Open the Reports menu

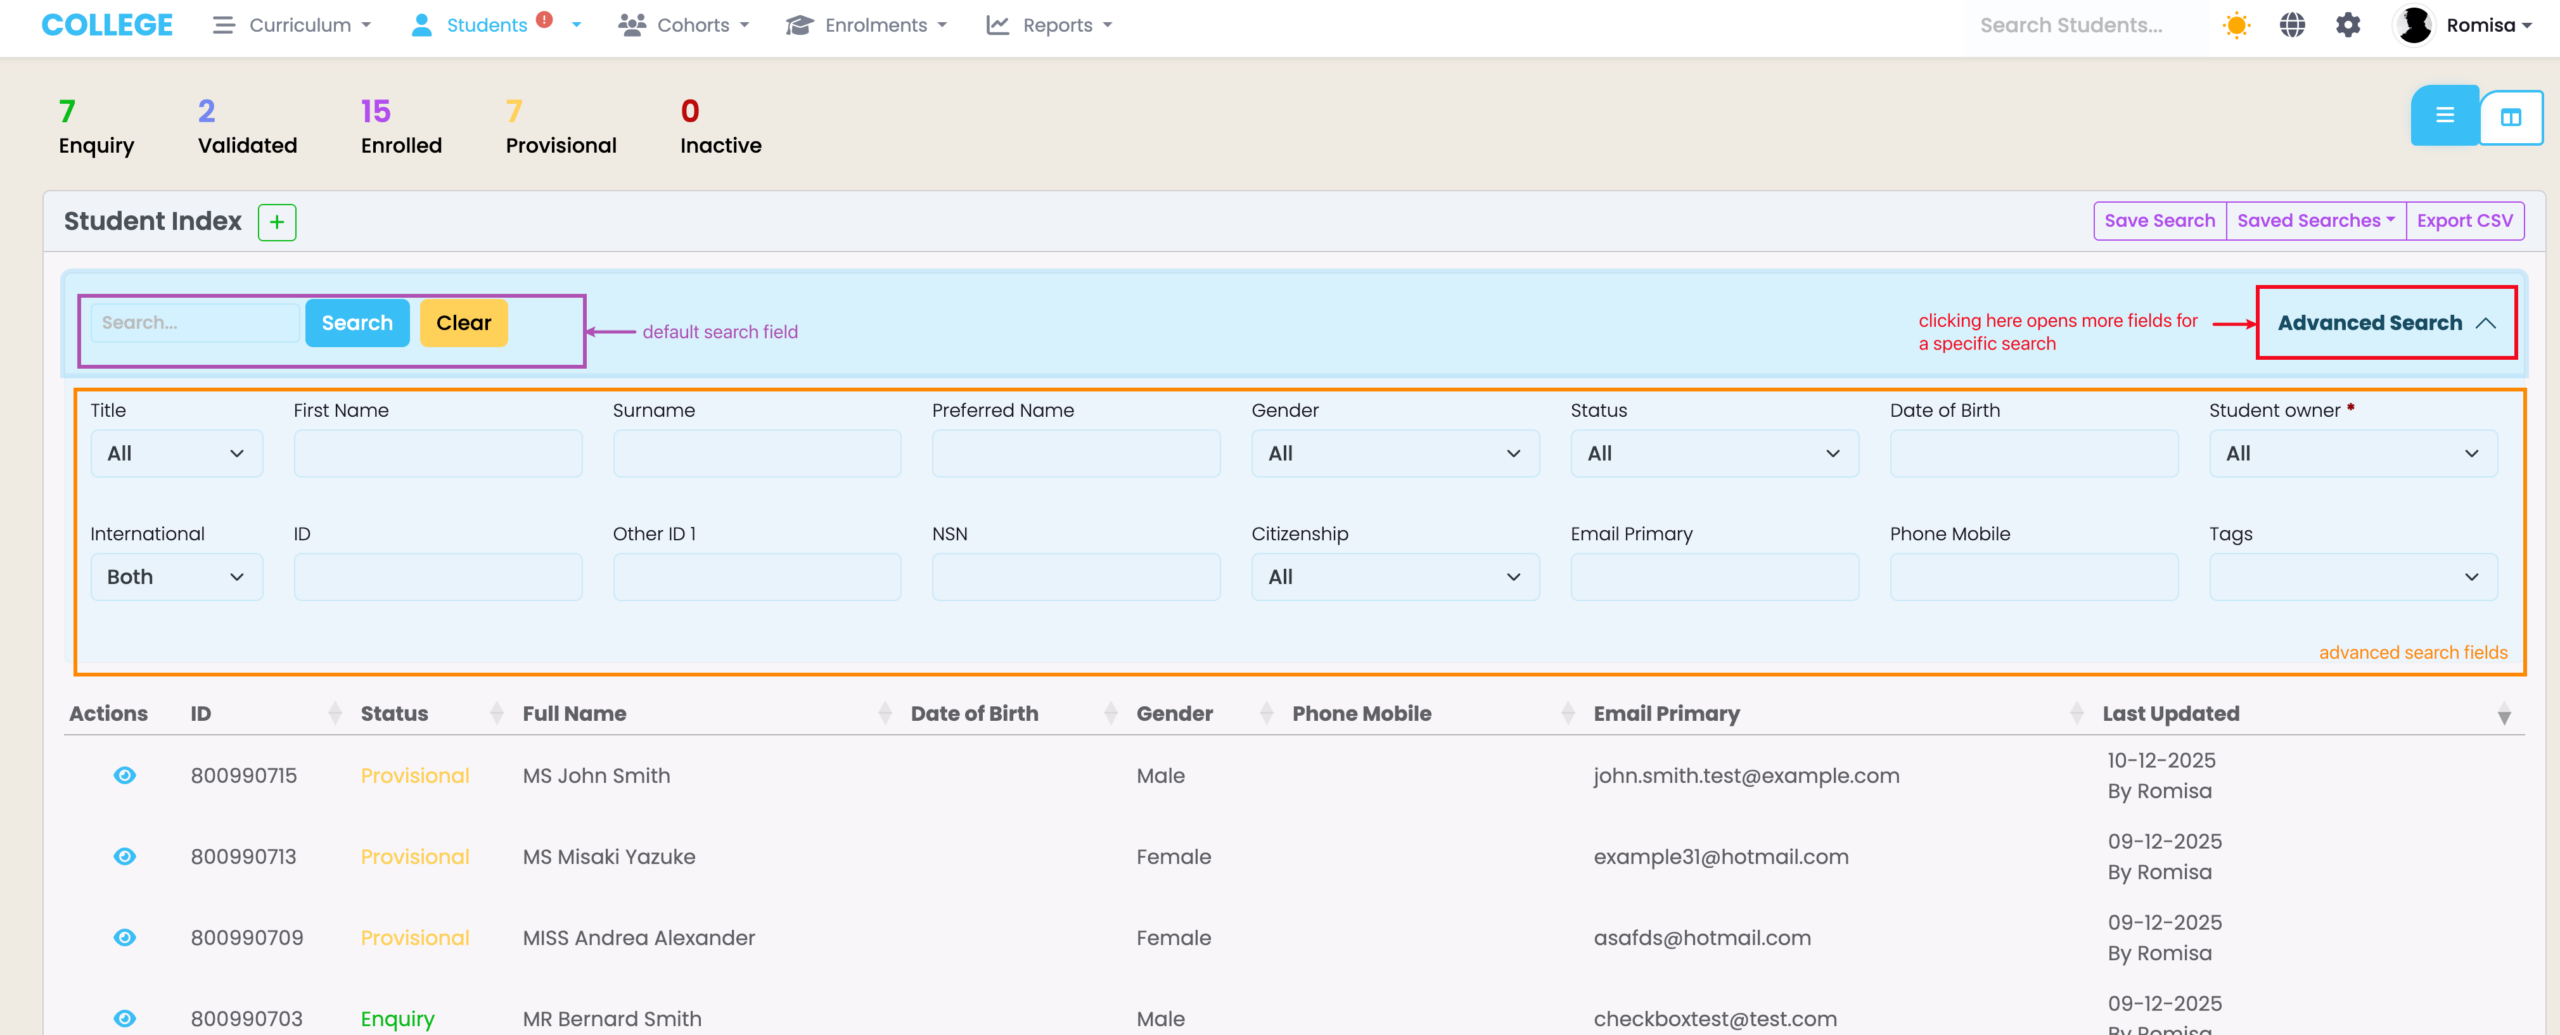point(1050,26)
